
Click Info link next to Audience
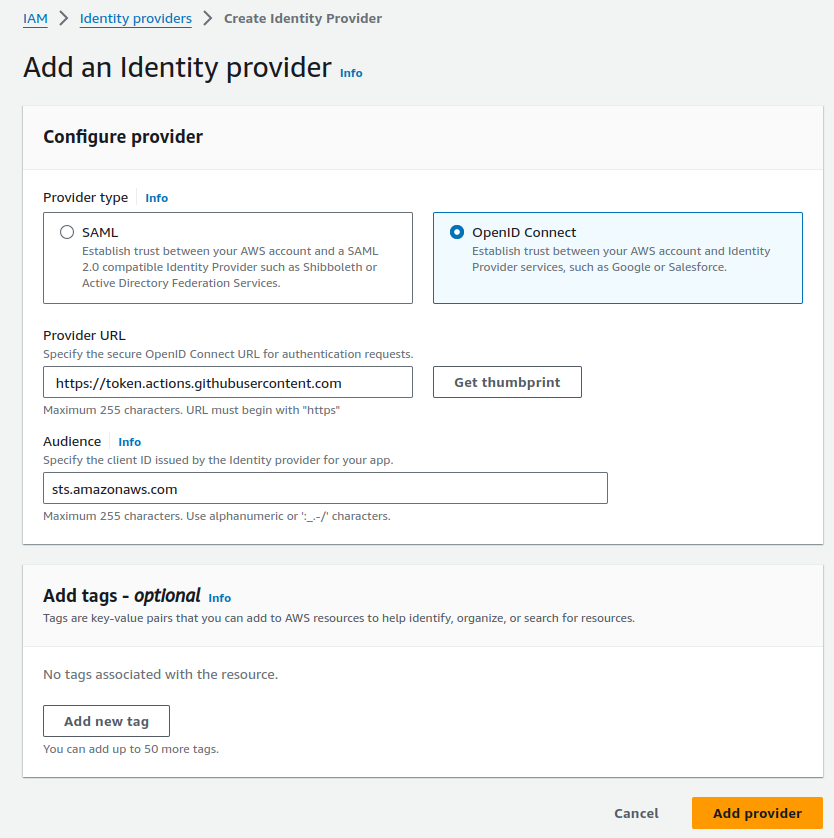(x=130, y=442)
